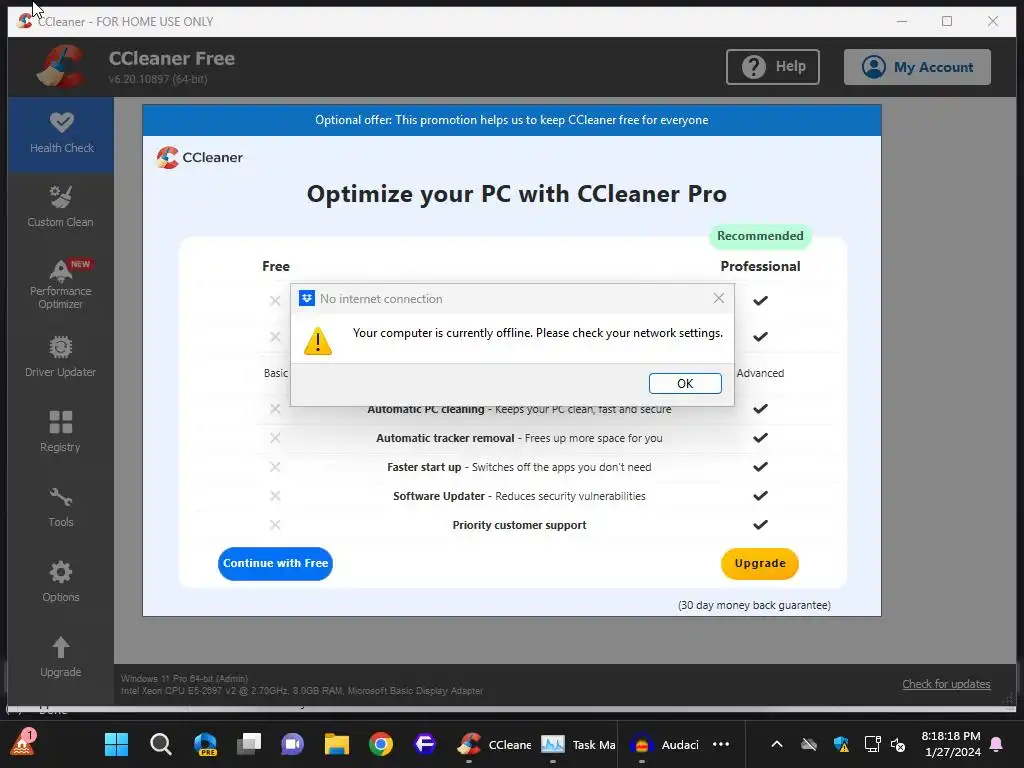The width and height of the screenshot is (1024, 768).
Task: Open File Explorer from taskbar
Action: tap(337, 744)
